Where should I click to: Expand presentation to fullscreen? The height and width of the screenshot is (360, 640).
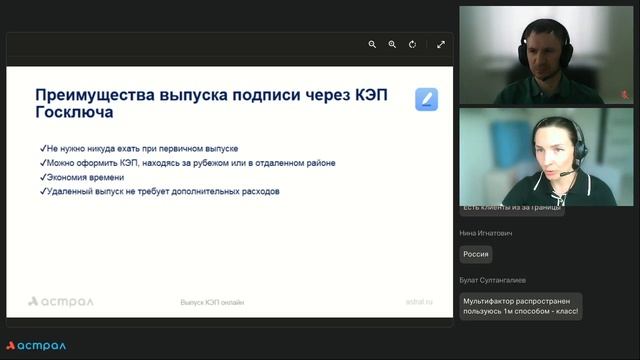tap(441, 44)
